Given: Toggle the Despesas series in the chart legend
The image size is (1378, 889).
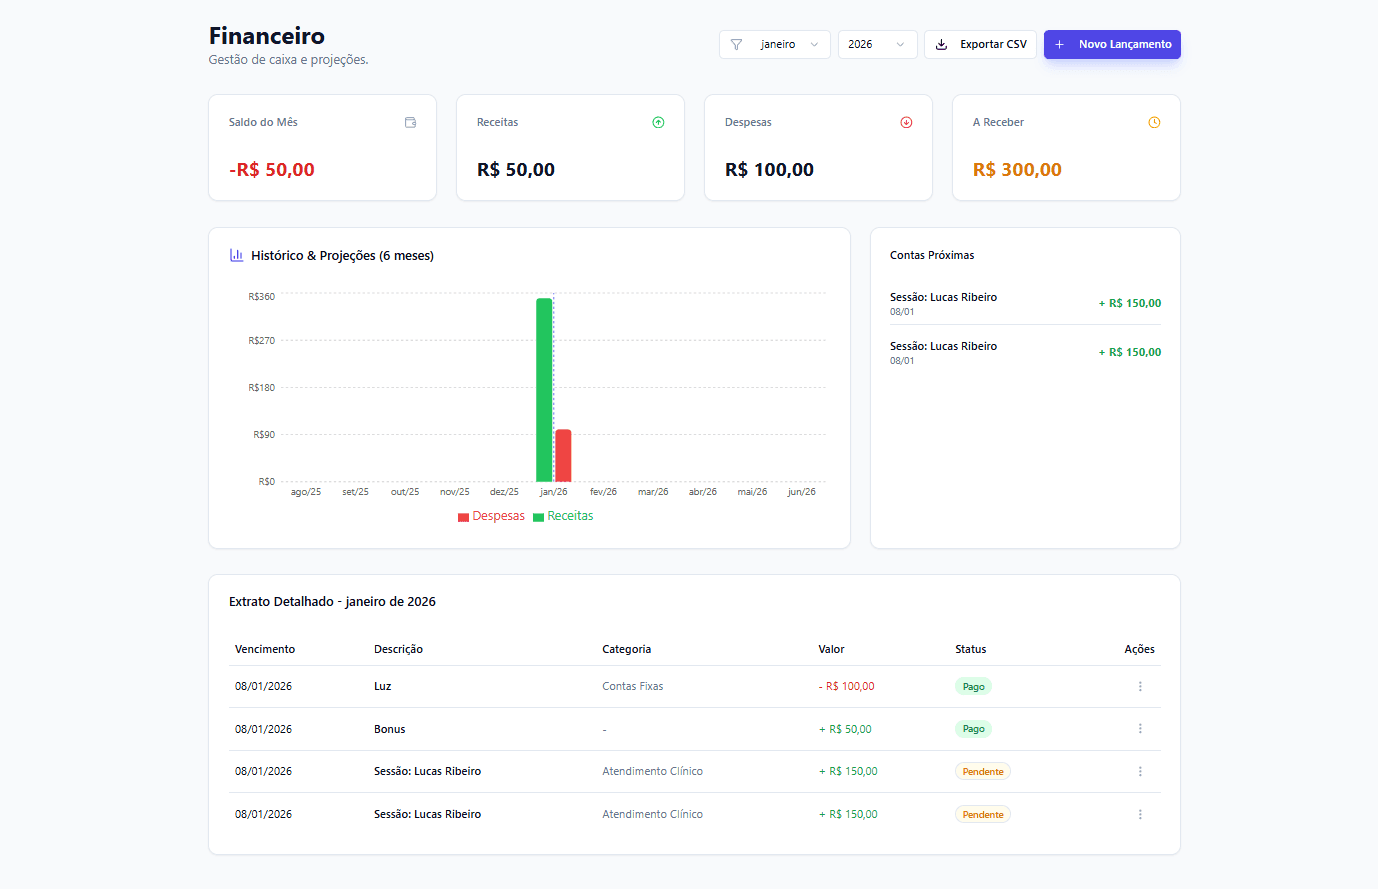Looking at the screenshot, I should point(491,516).
